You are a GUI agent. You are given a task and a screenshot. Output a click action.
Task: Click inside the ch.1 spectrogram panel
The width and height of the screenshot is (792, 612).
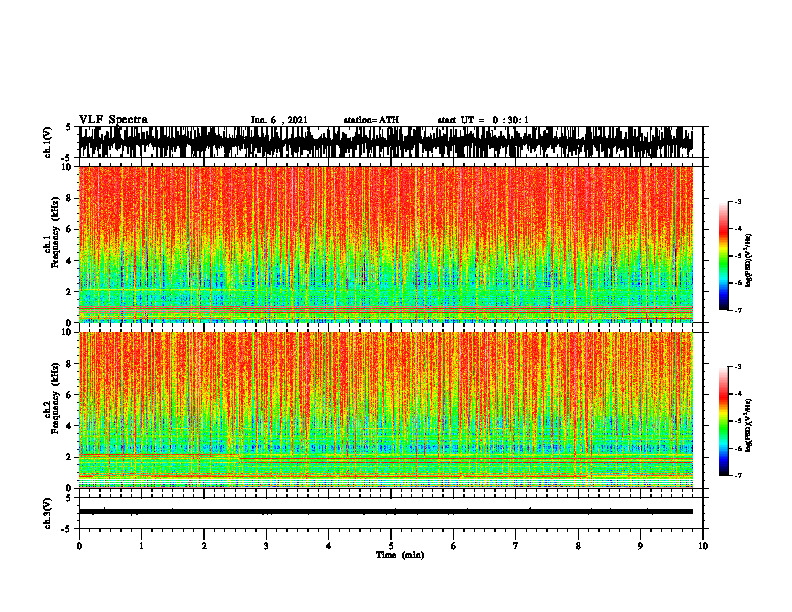(x=386, y=244)
